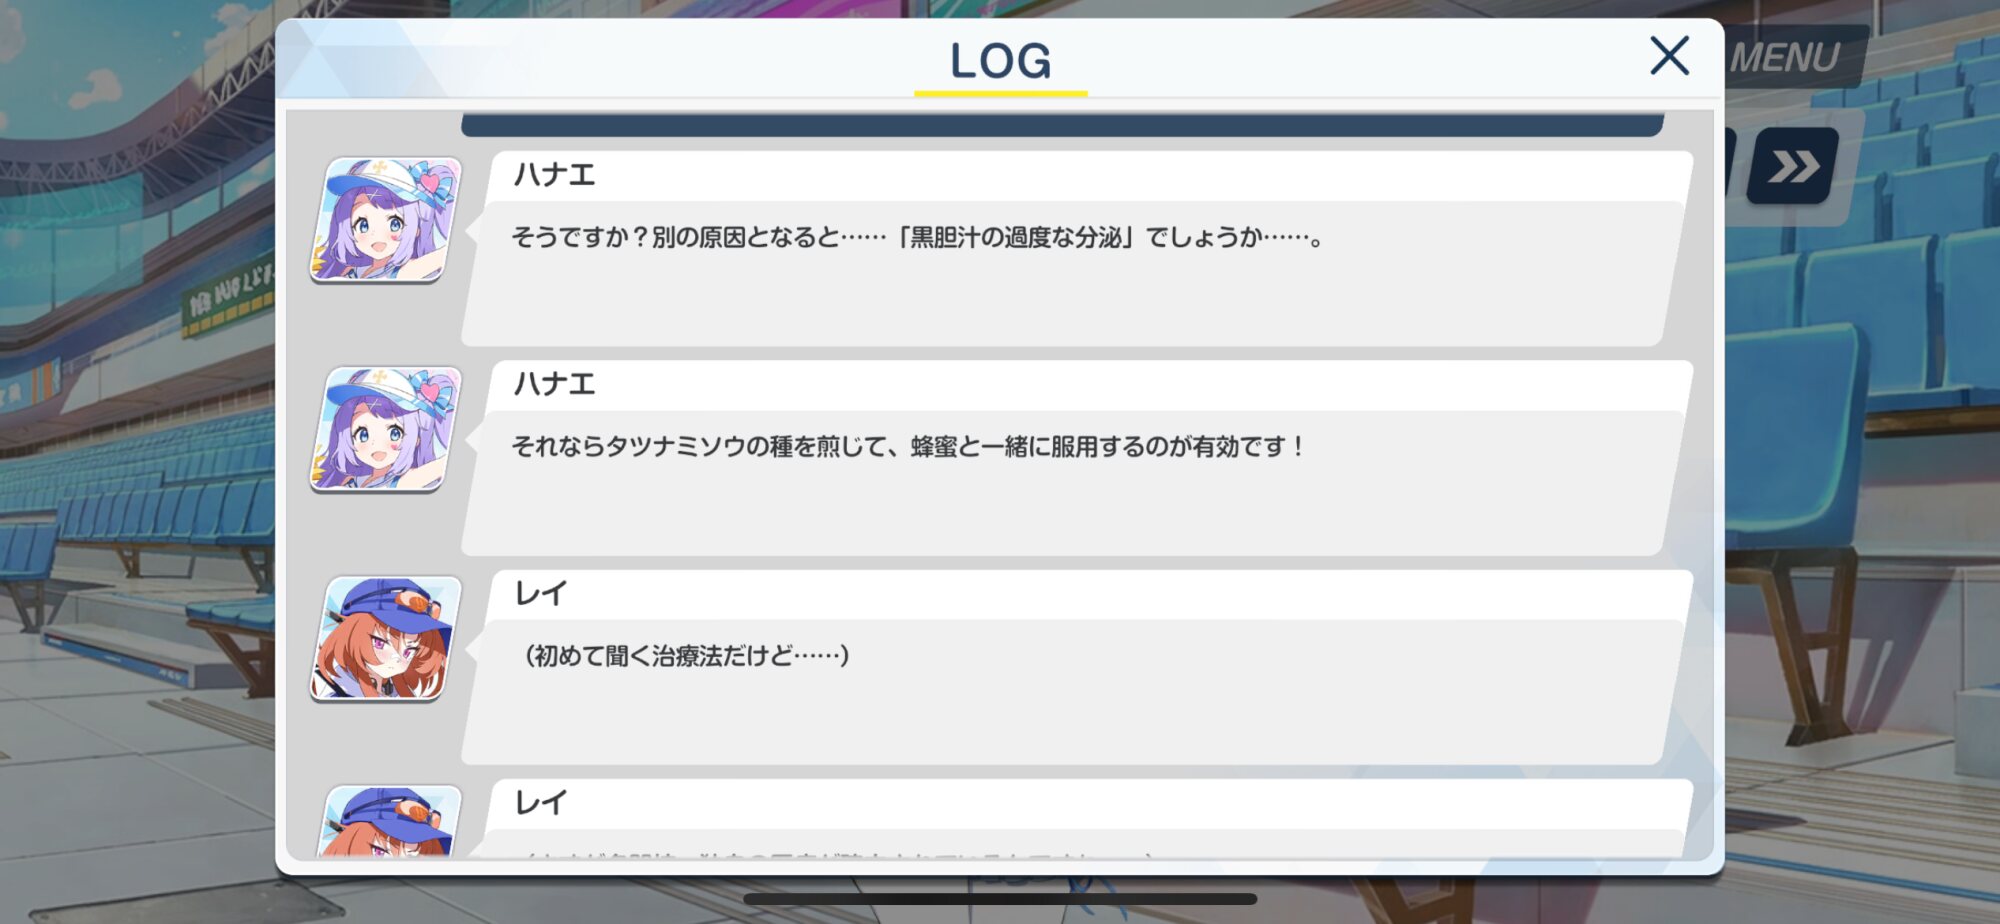Close the LOG window with the X

(1669, 56)
